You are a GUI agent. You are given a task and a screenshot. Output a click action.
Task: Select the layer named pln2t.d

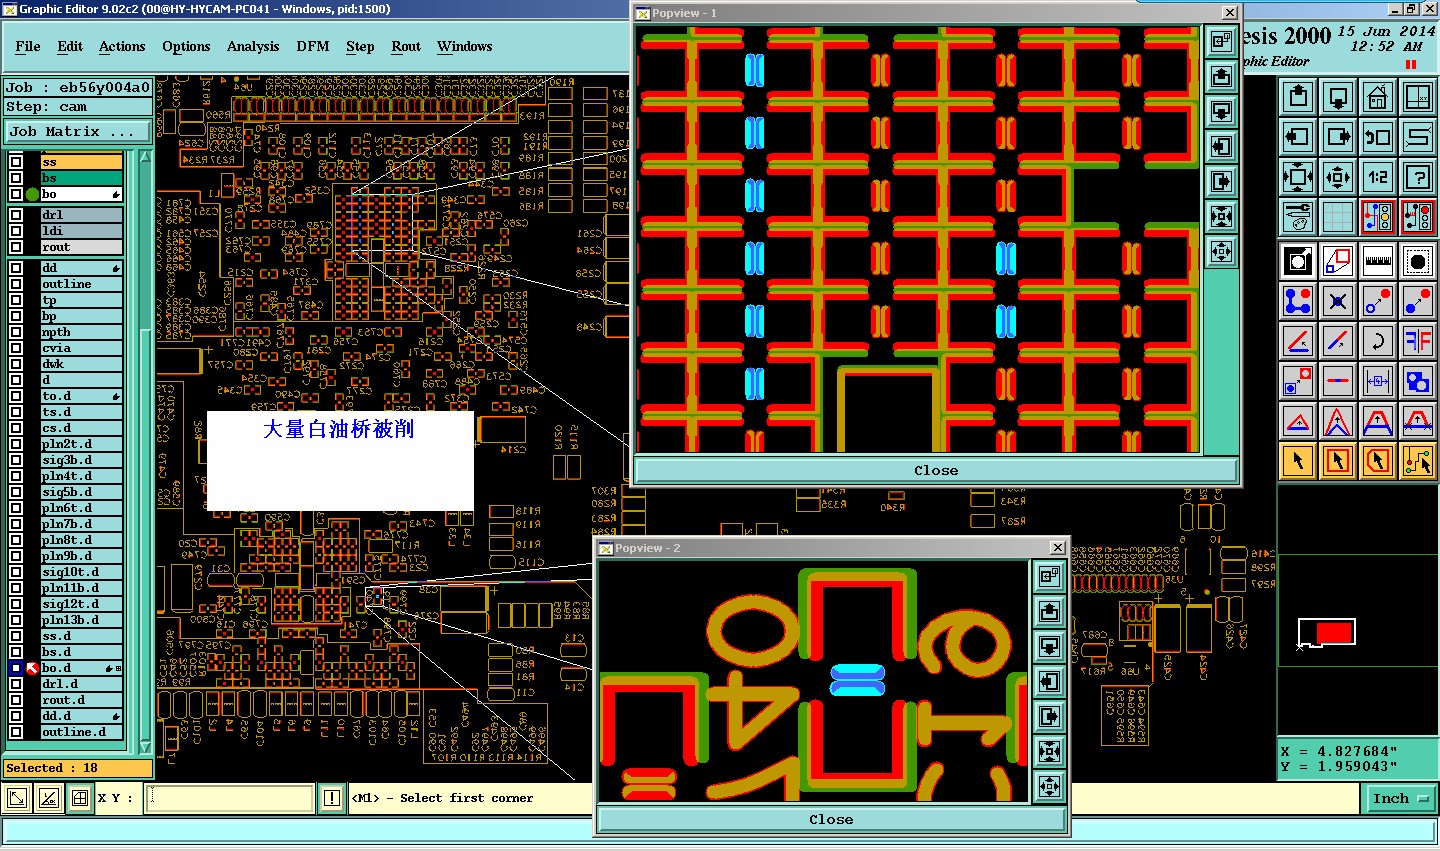pos(81,444)
